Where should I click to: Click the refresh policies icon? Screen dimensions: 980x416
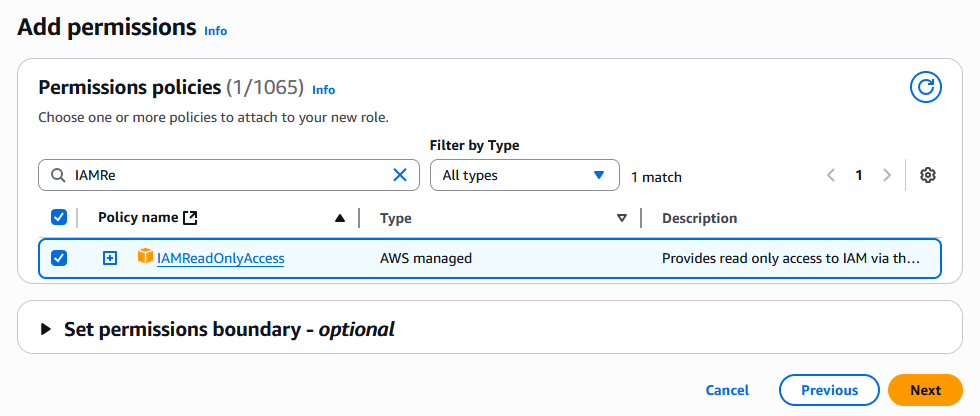[926, 88]
